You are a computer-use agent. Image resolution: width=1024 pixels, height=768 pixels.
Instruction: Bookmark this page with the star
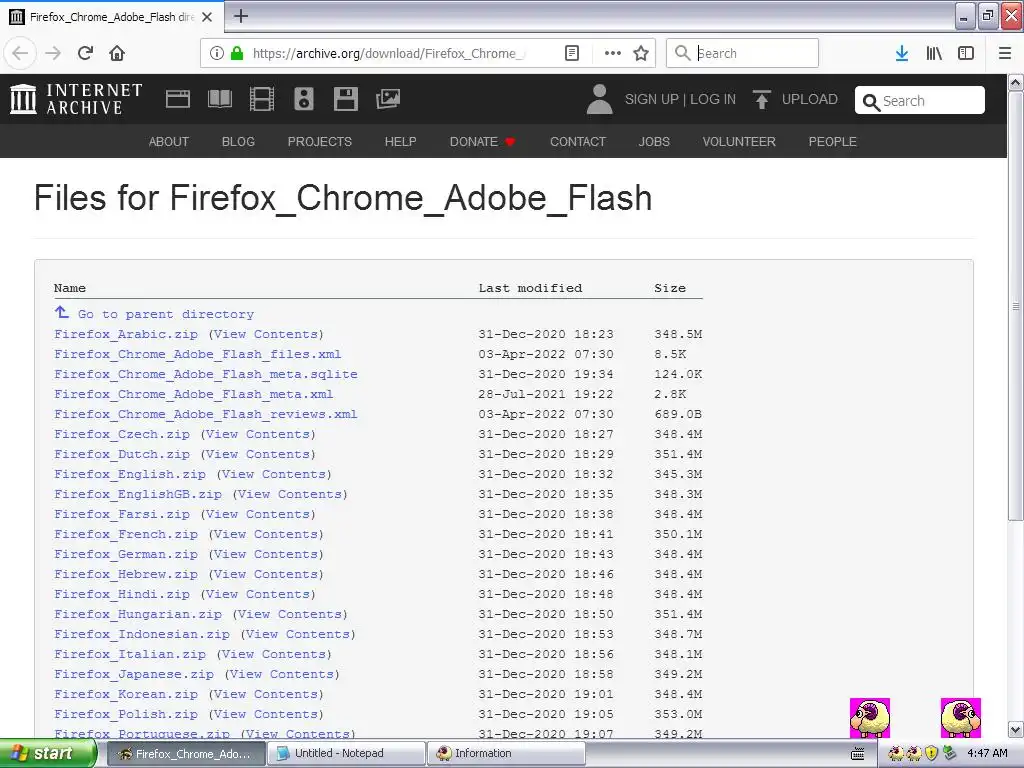[x=641, y=53]
